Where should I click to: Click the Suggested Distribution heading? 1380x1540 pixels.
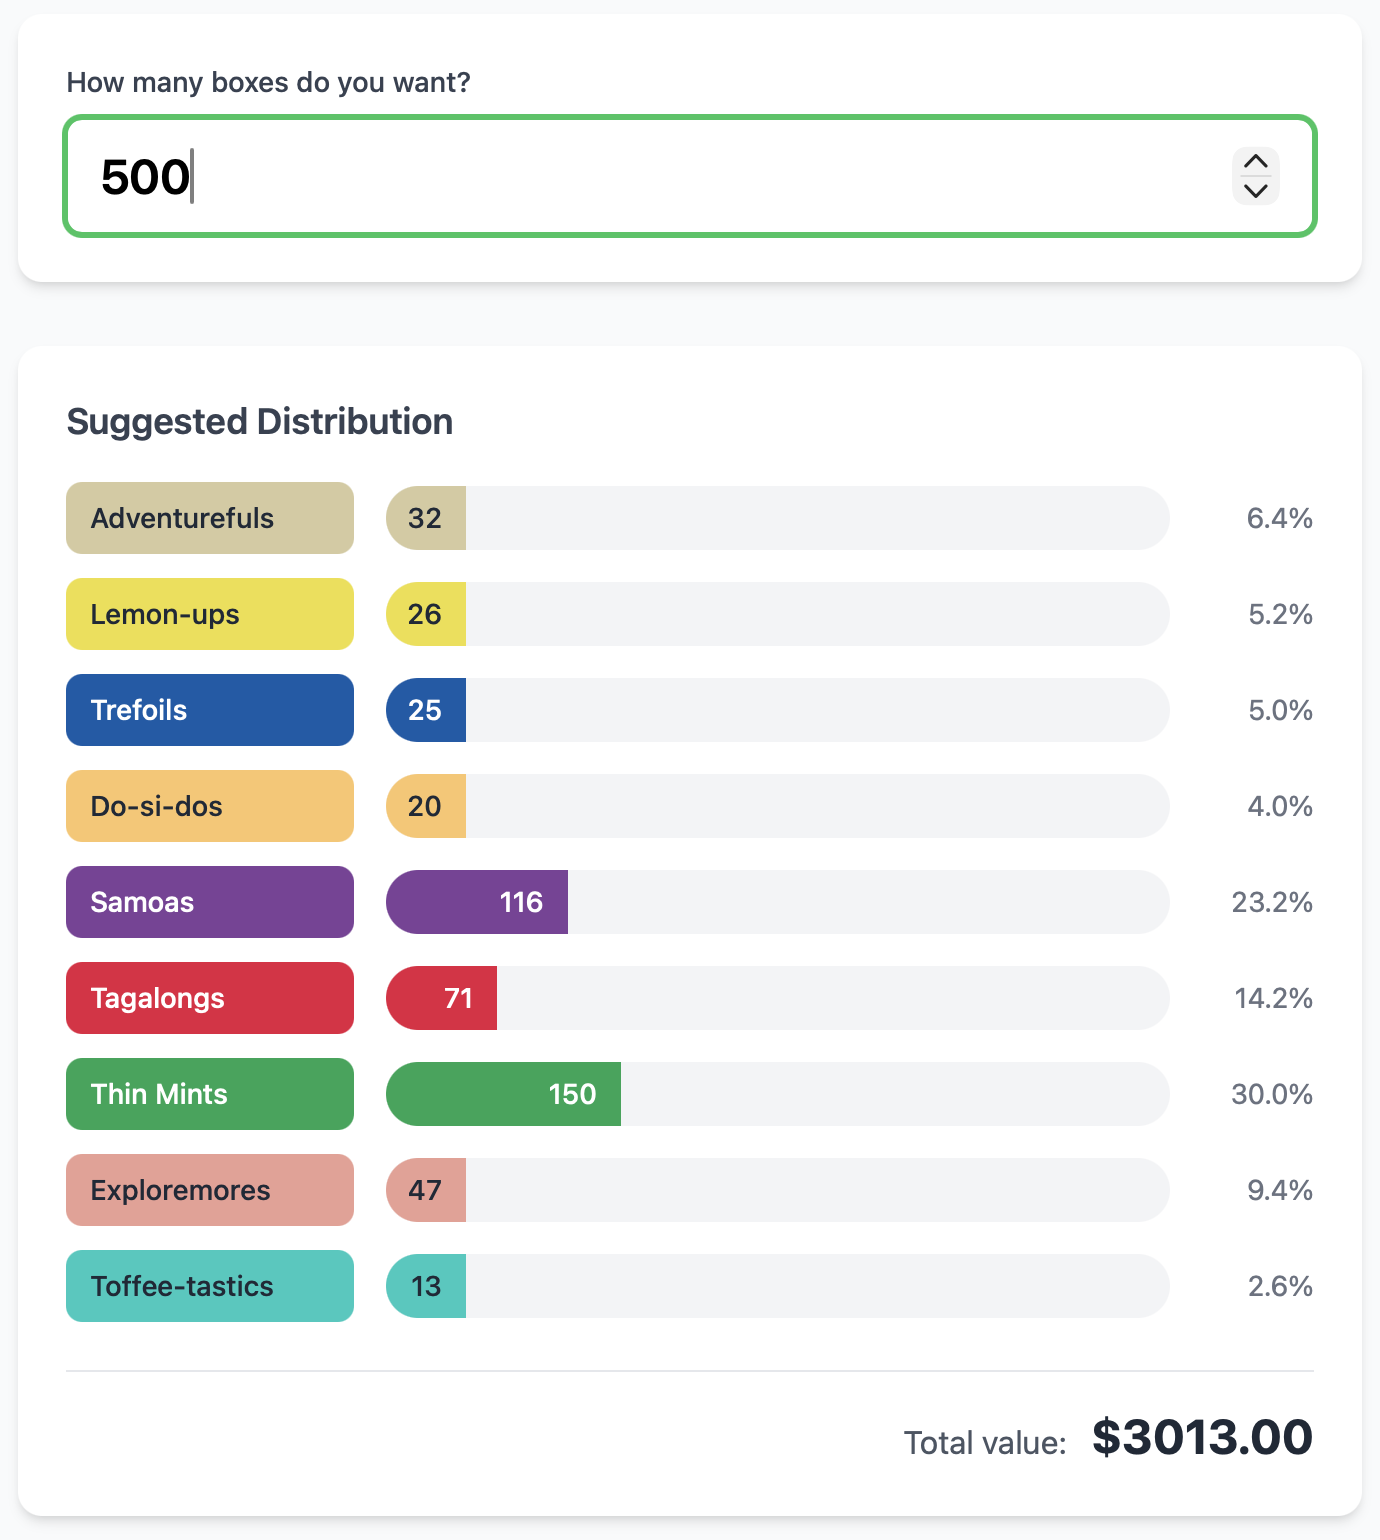260,422
